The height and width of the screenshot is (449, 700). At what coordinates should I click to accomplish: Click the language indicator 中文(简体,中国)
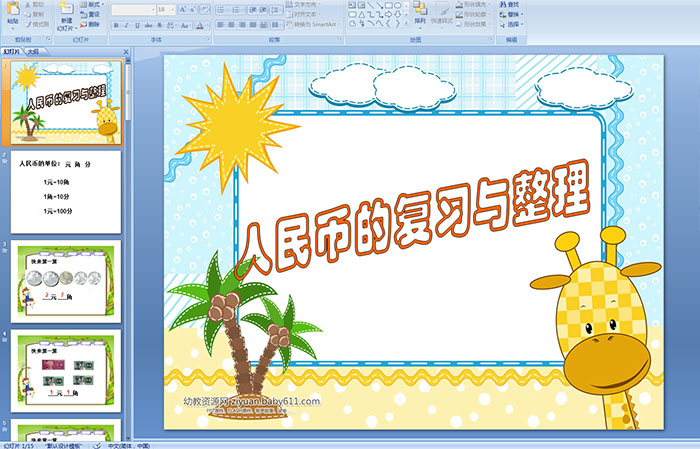click(129, 446)
